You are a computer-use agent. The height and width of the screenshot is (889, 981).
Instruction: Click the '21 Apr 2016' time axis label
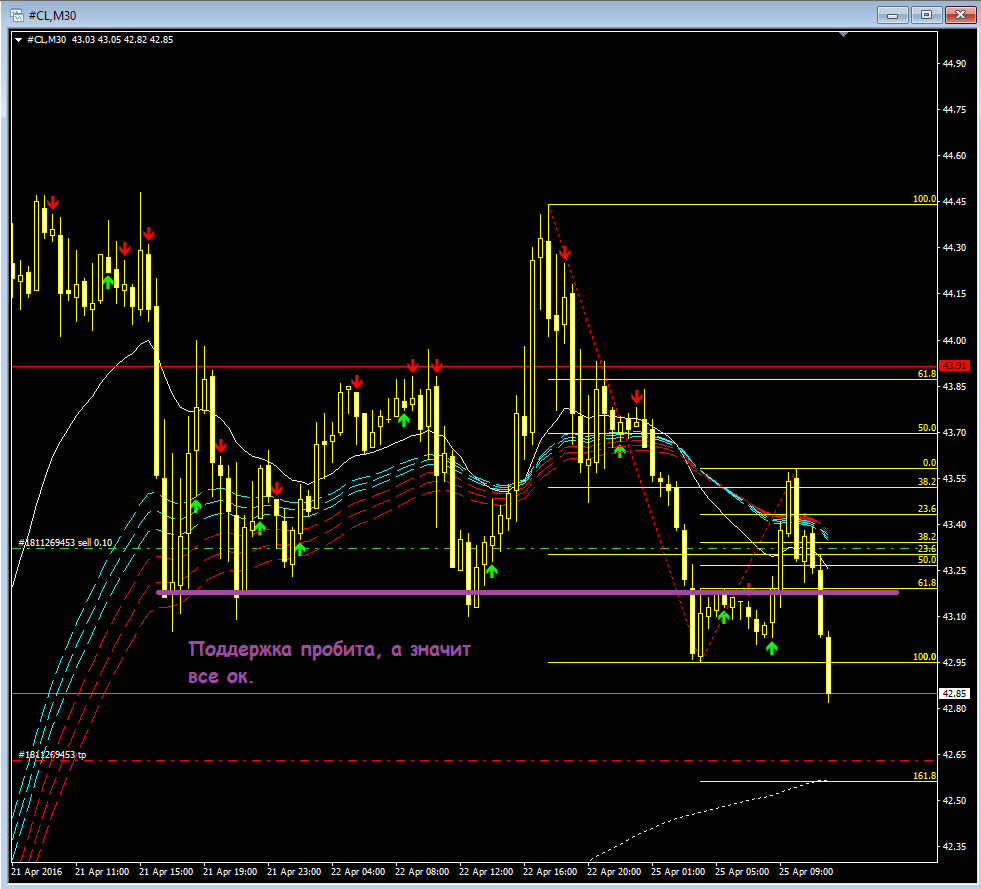pyautogui.click(x=37, y=871)
